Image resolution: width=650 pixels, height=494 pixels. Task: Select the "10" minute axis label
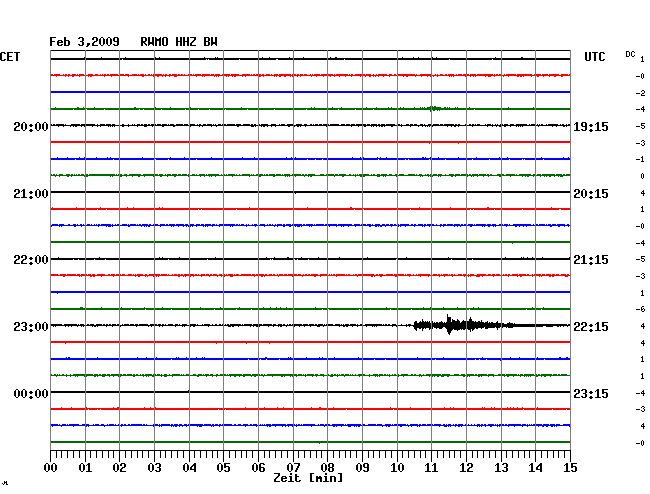(x=397, y=467)
